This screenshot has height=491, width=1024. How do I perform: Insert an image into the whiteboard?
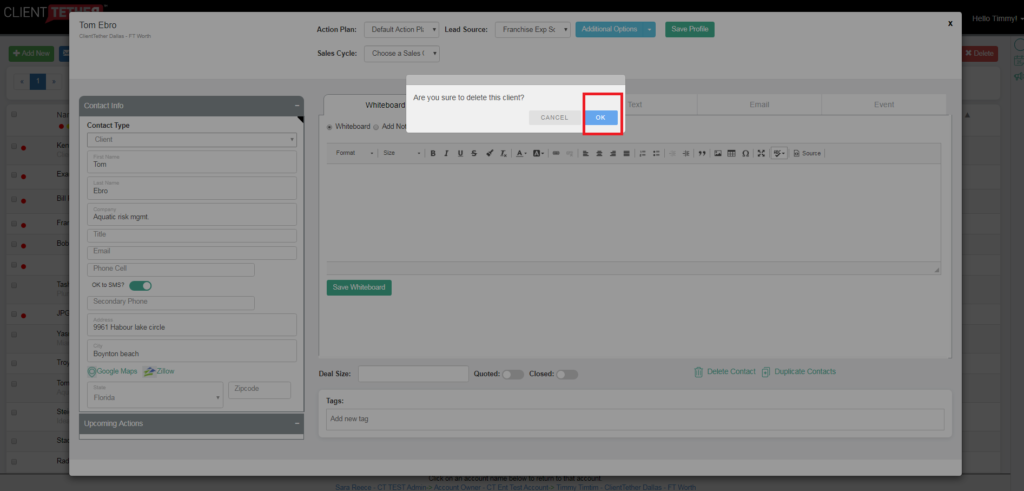718,153
